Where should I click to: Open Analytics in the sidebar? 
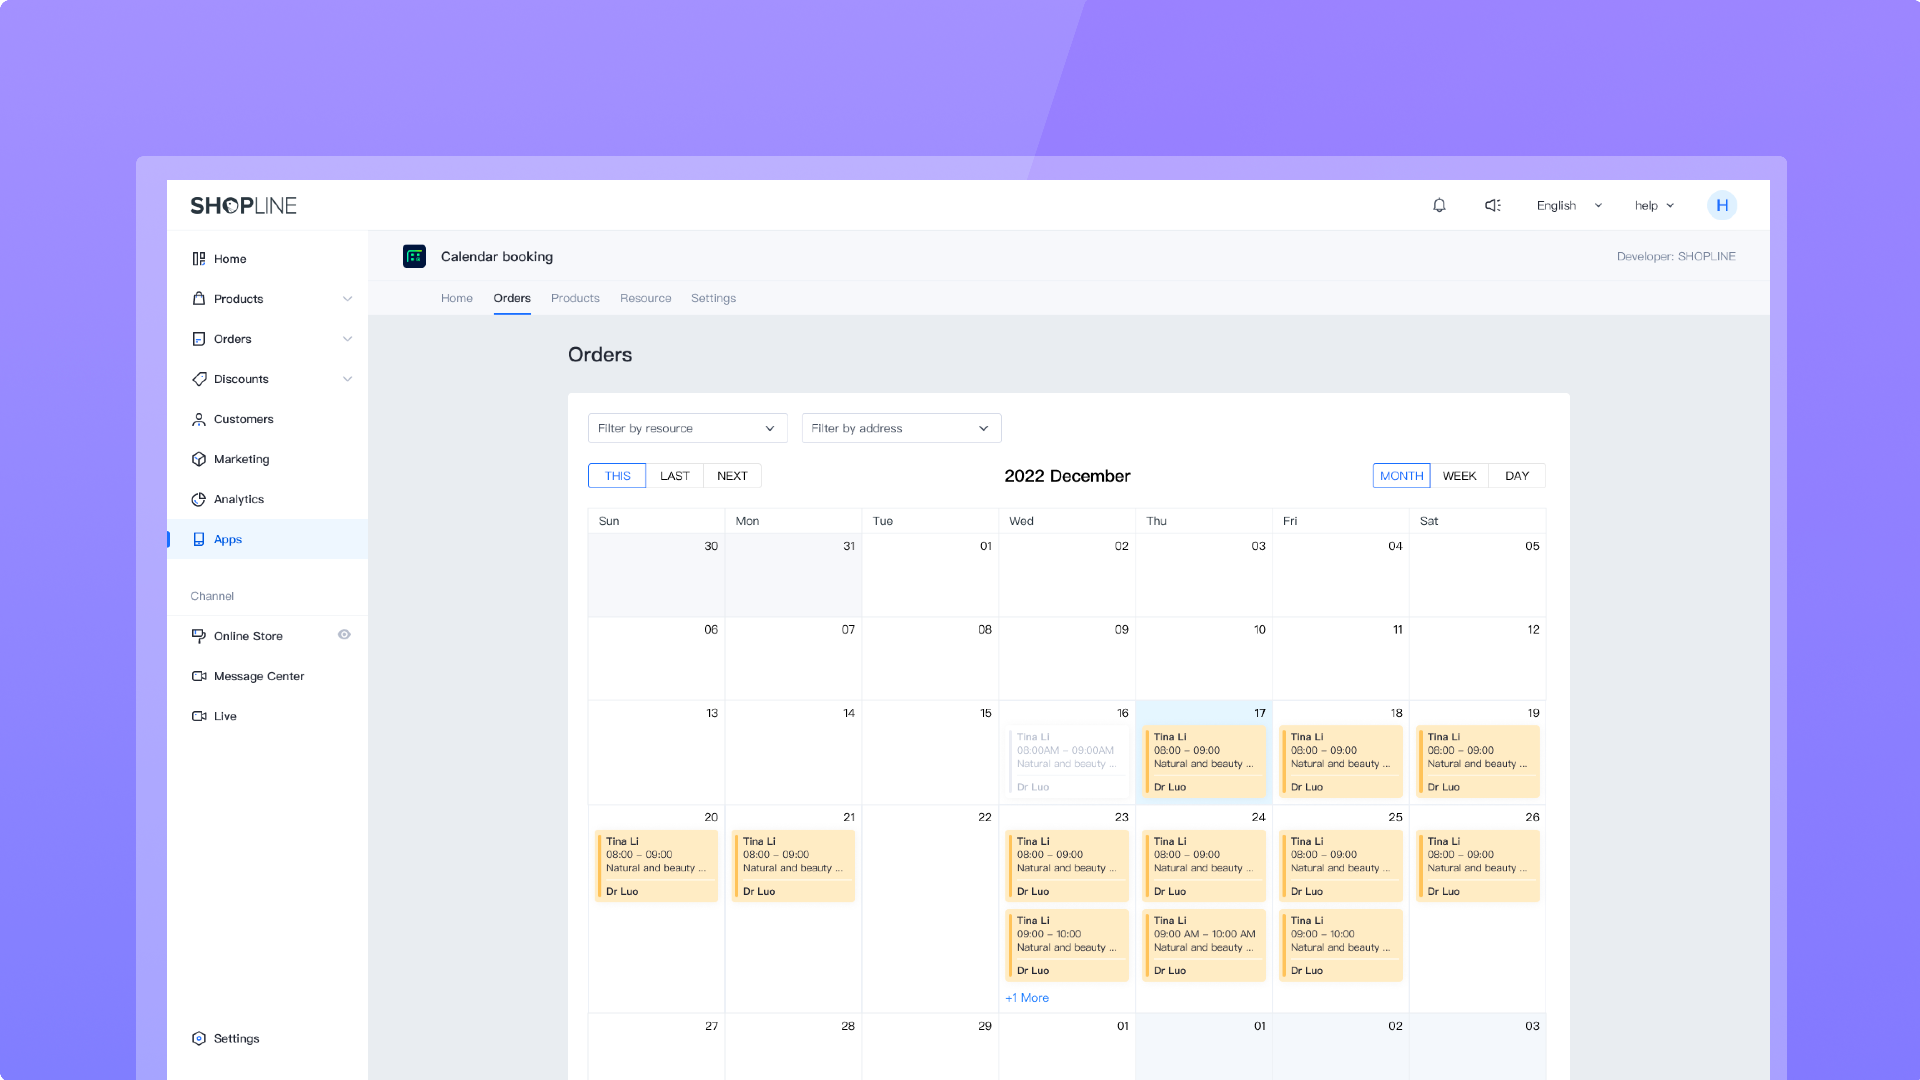pyautogui.click(x=238, y=499)
